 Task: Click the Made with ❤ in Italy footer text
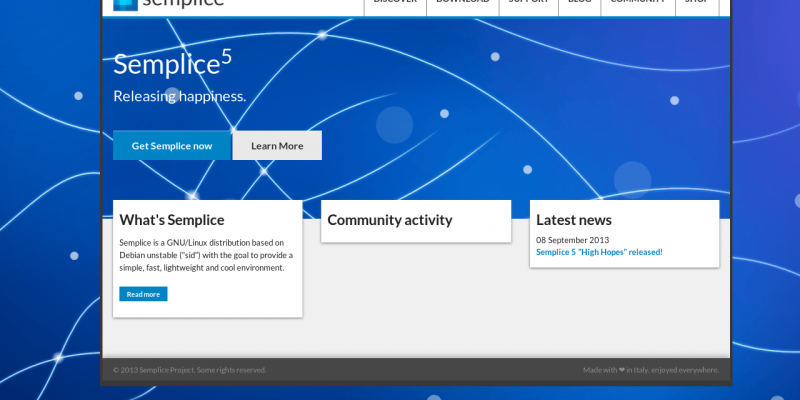(x=651, y=370)
